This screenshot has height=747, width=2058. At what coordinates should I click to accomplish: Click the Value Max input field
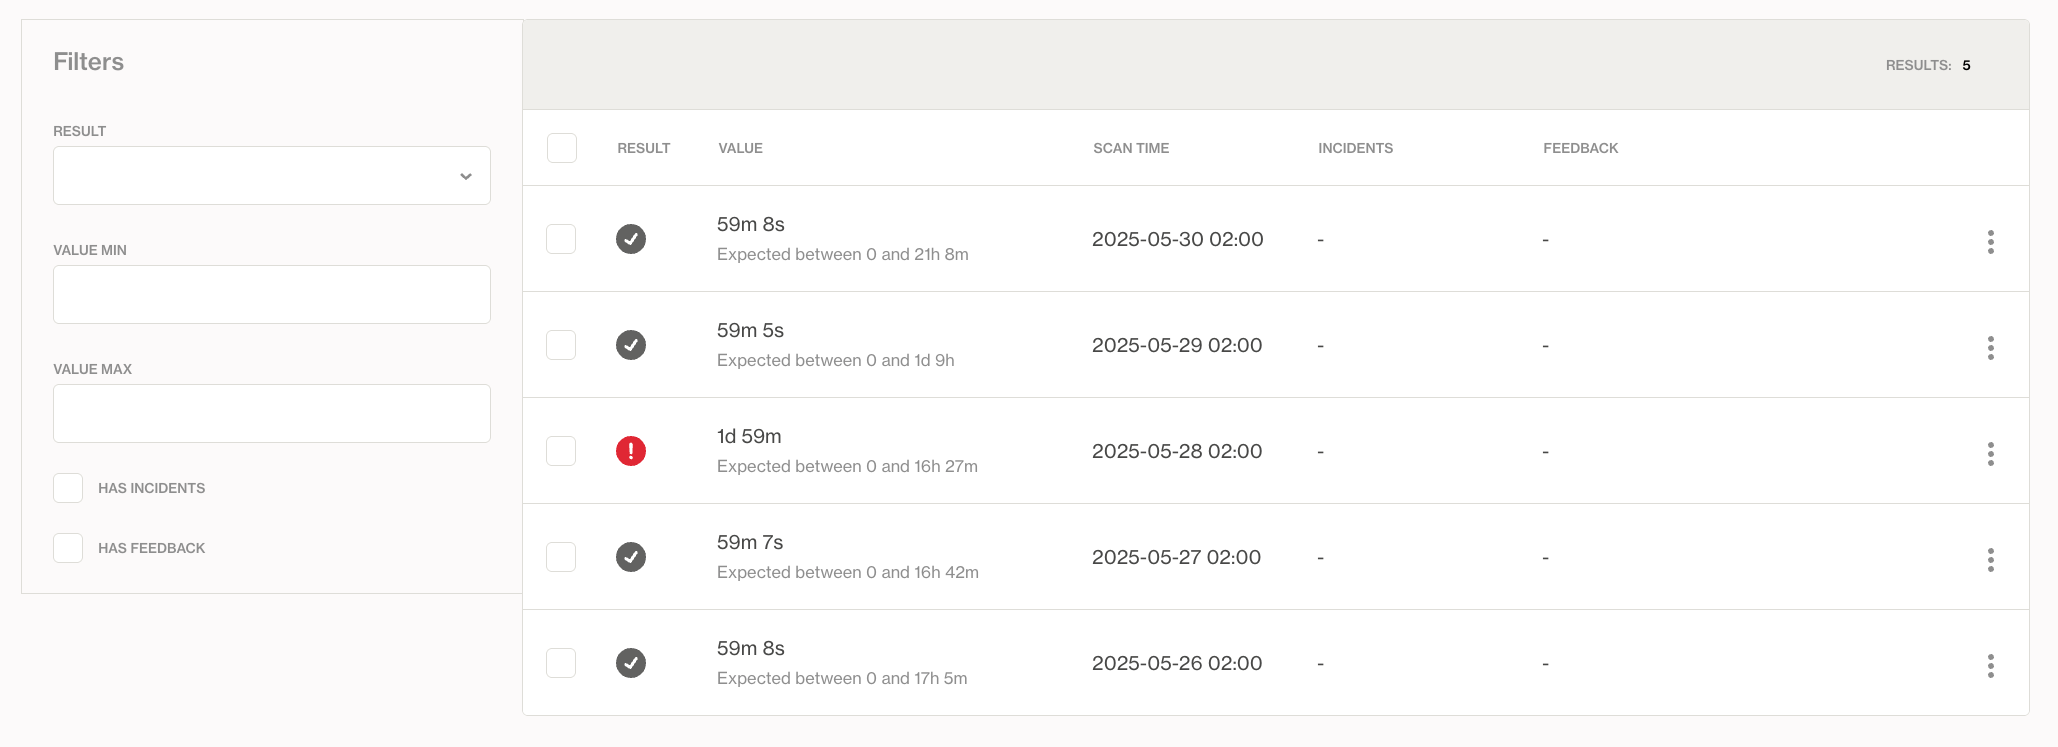tap(272, 414)
